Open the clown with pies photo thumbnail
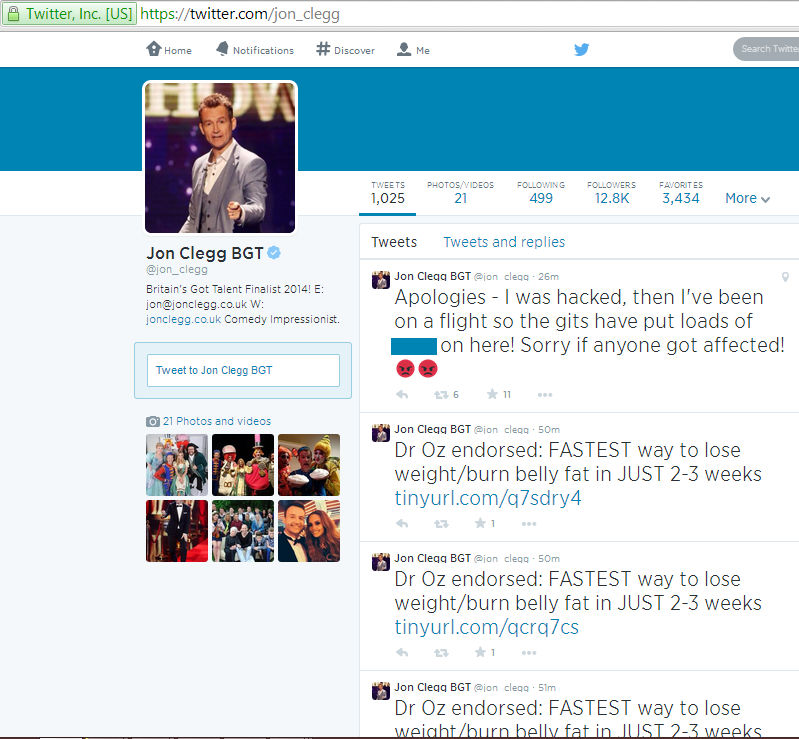The height and width of the screenshot is (739, 799). point(309,465)
